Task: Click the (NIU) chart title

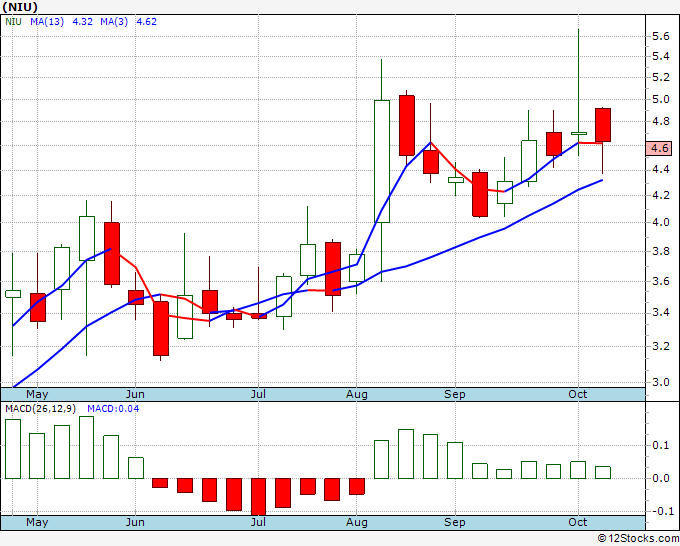Action: (20, 7)
